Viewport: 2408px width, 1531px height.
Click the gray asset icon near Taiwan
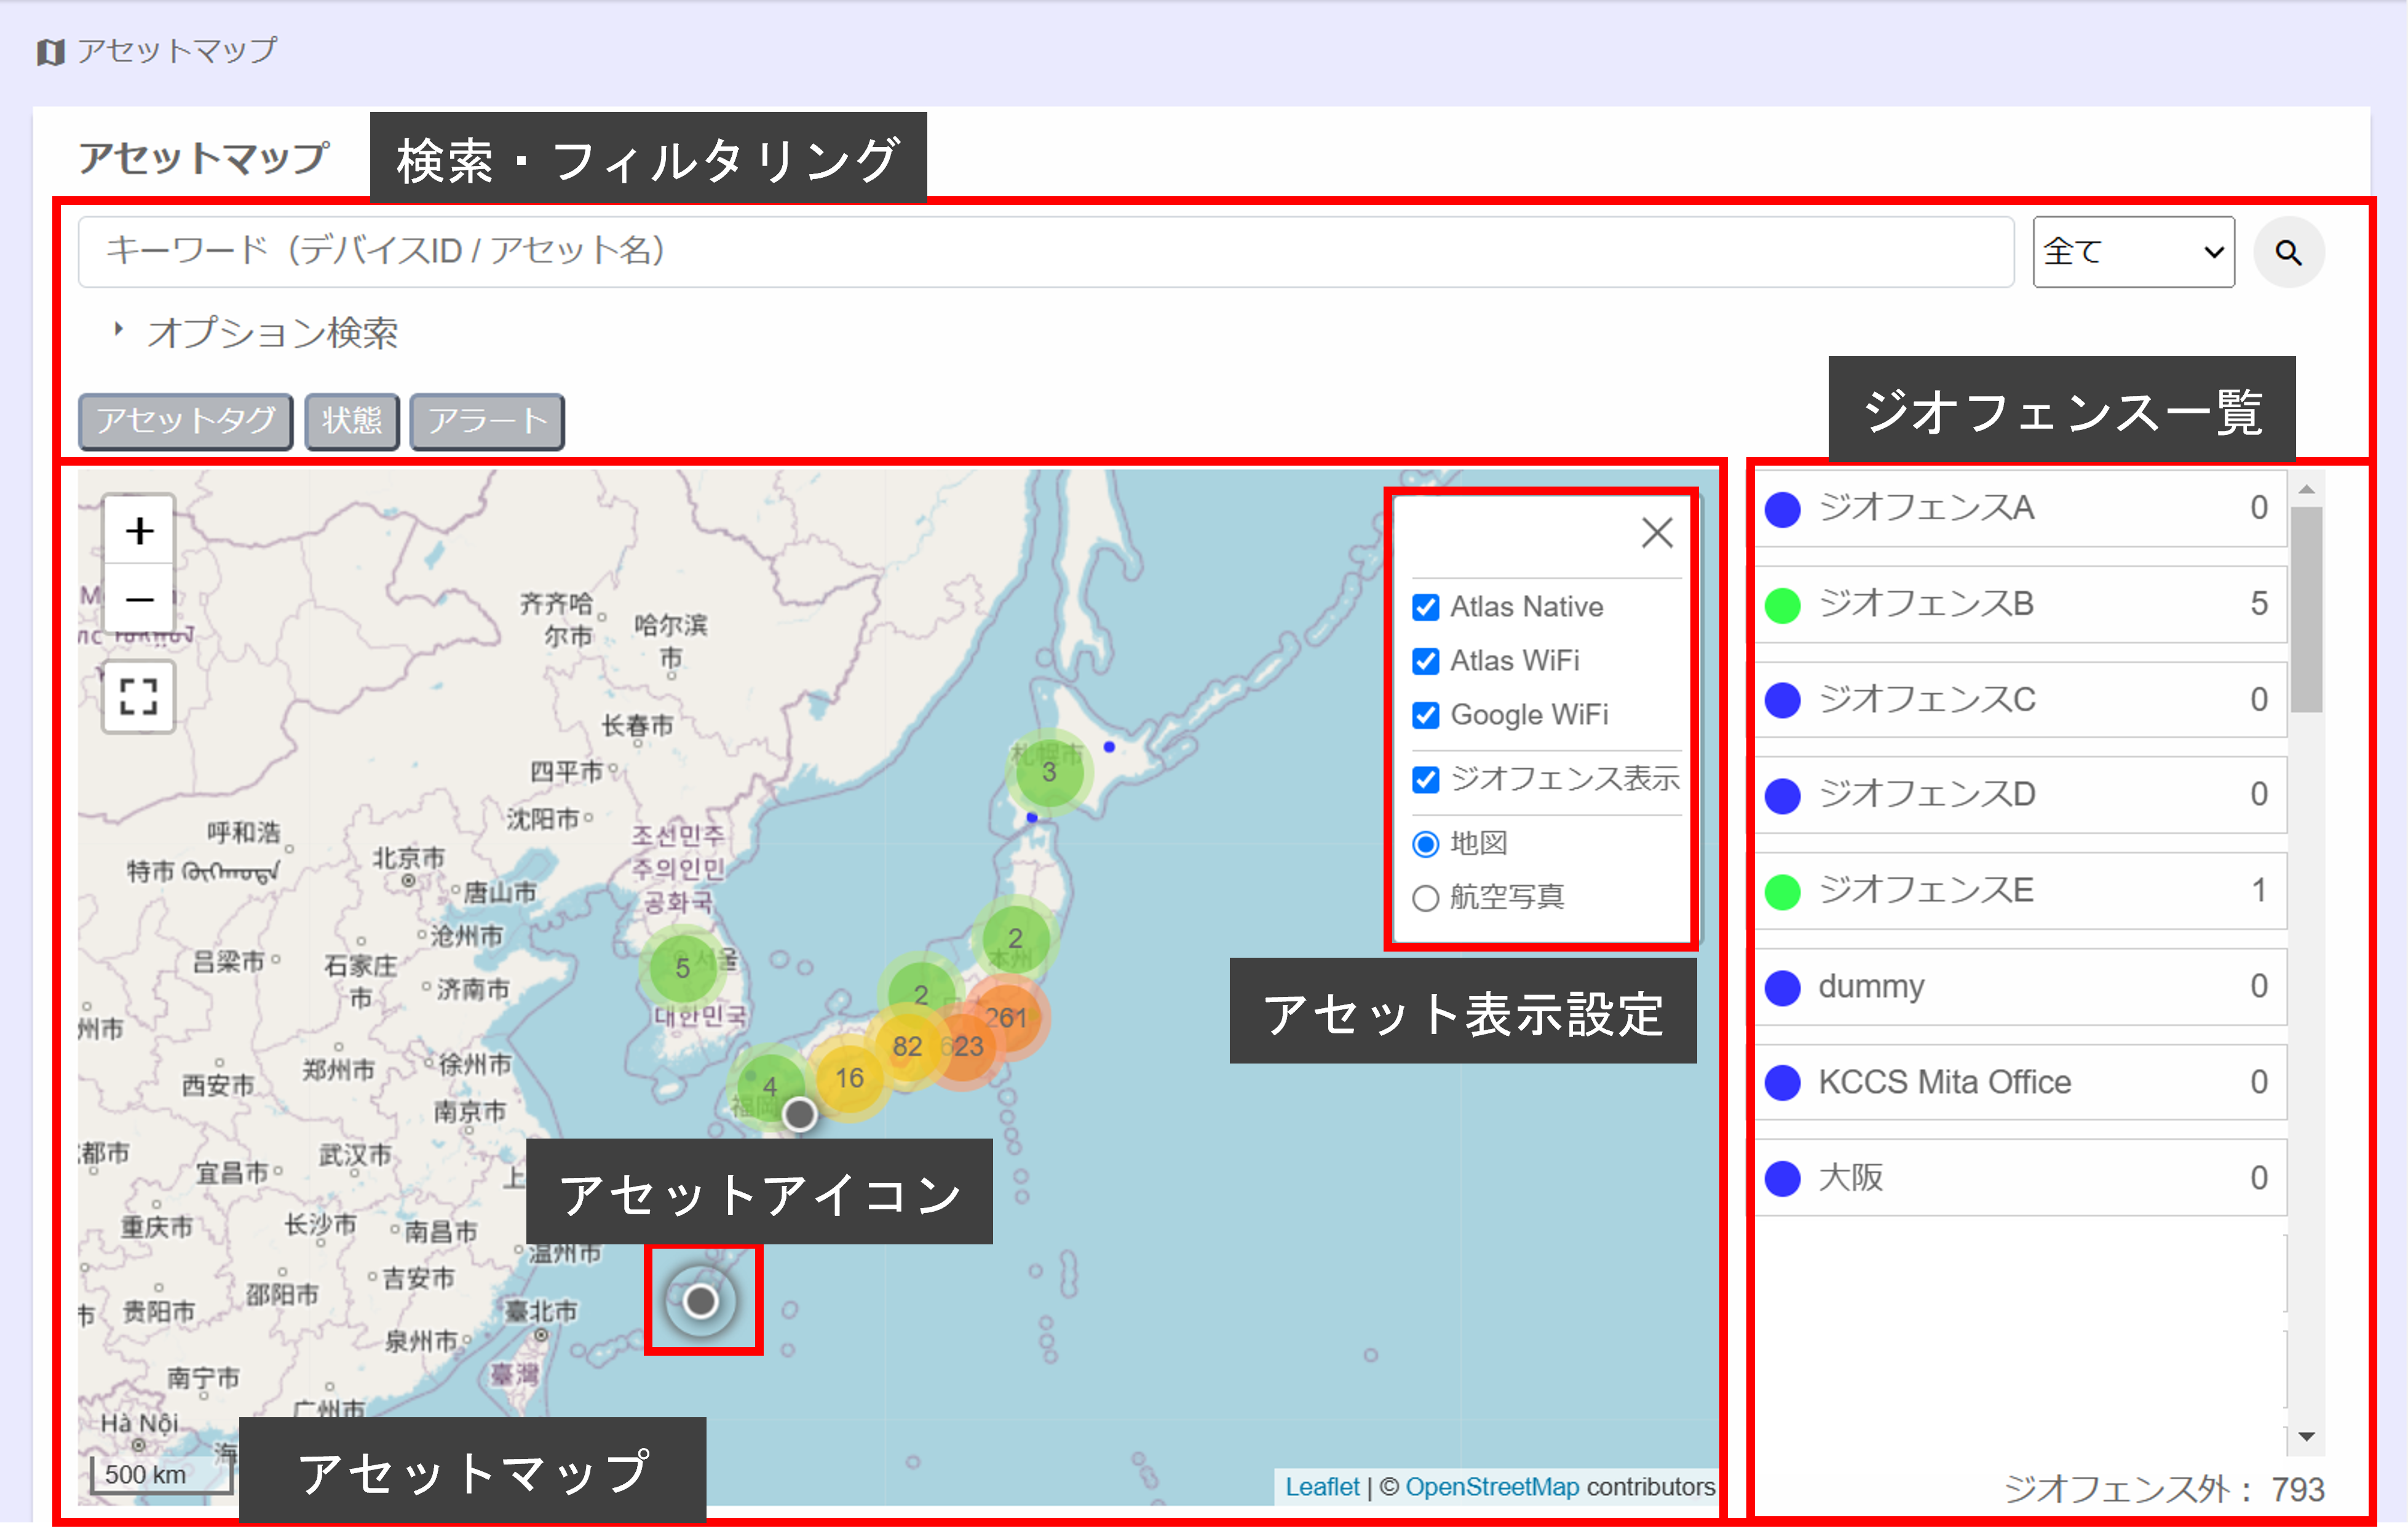tap(701, 1300)
